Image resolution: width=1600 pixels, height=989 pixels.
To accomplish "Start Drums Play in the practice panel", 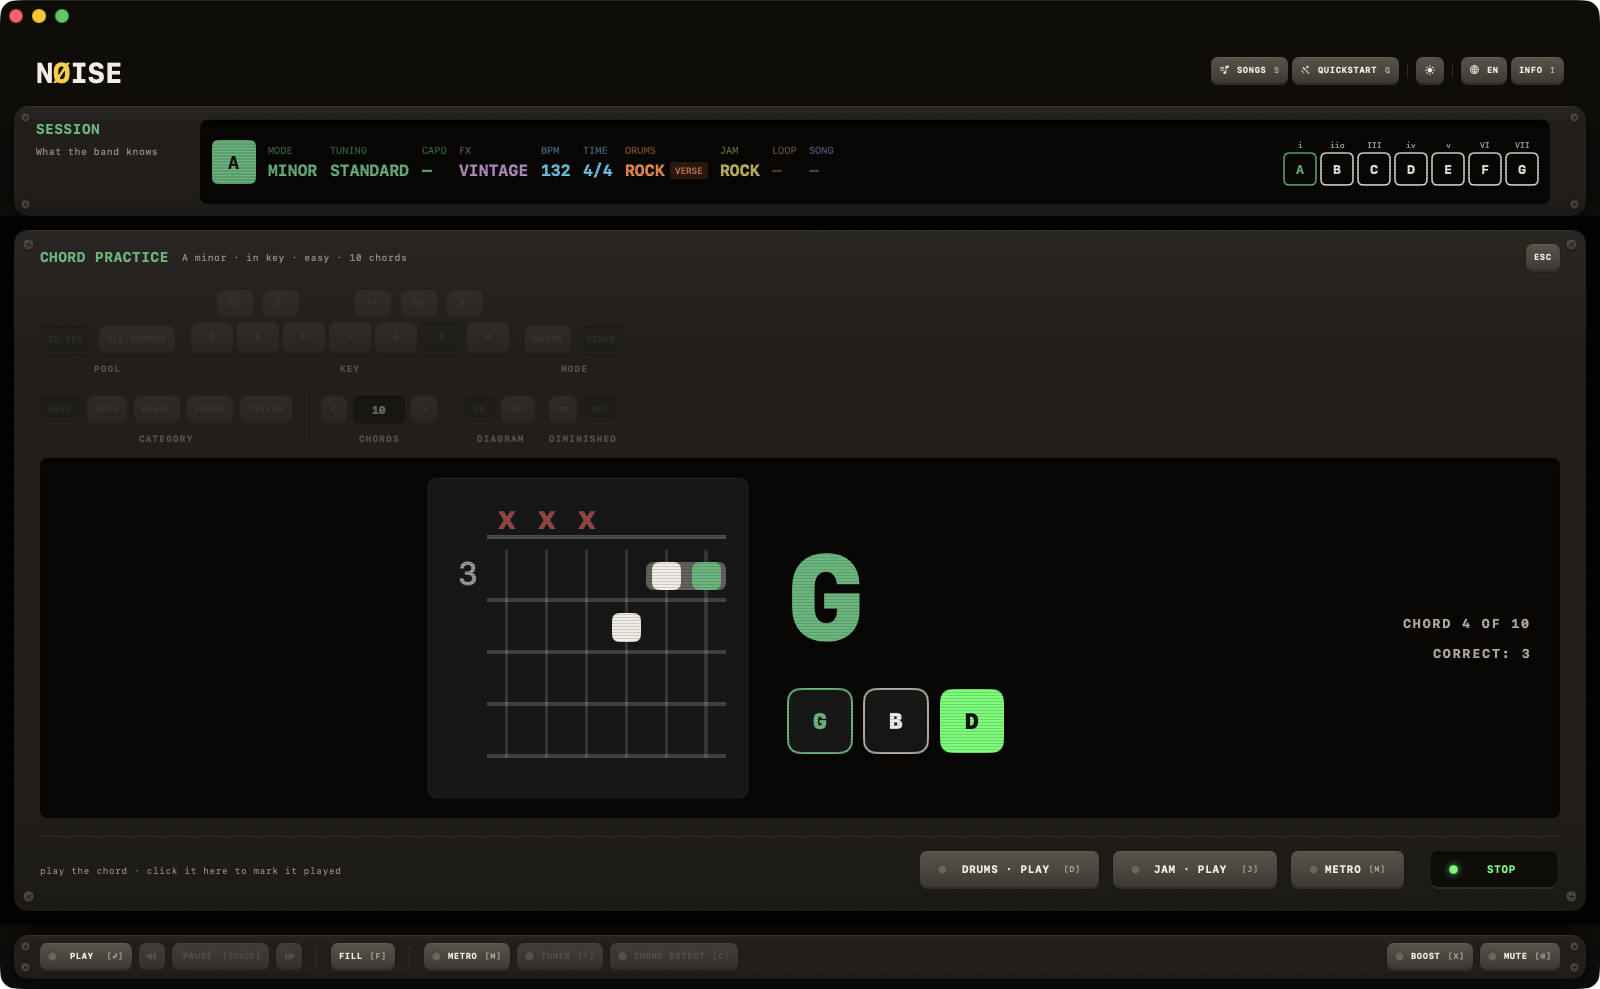I will [x=1009, y=869].
